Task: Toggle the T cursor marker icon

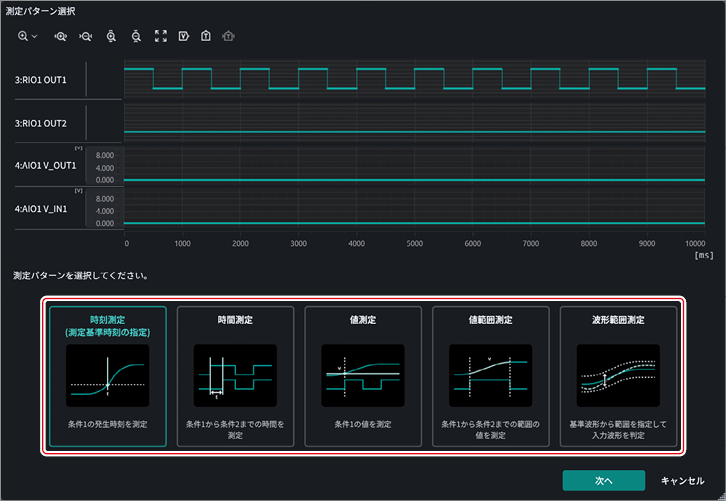Action: point(206,36)
